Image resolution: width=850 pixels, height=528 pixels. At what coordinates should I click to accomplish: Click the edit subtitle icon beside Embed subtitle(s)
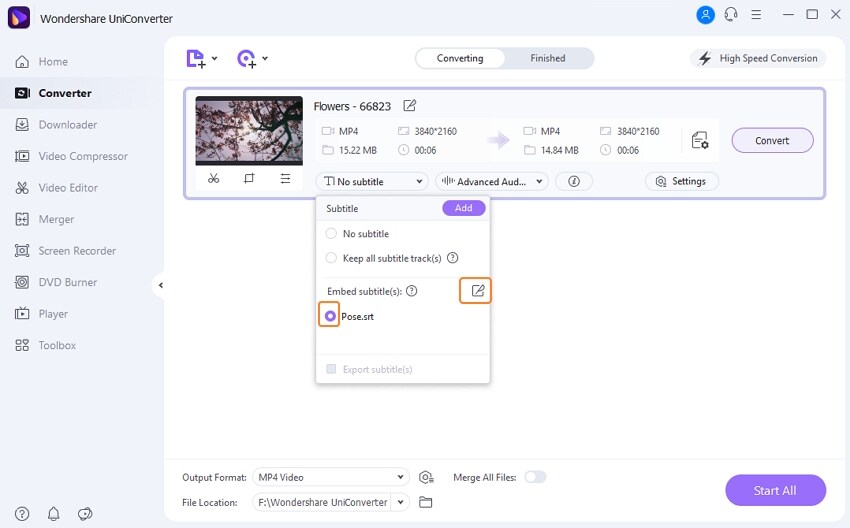[x=478, y=291]
